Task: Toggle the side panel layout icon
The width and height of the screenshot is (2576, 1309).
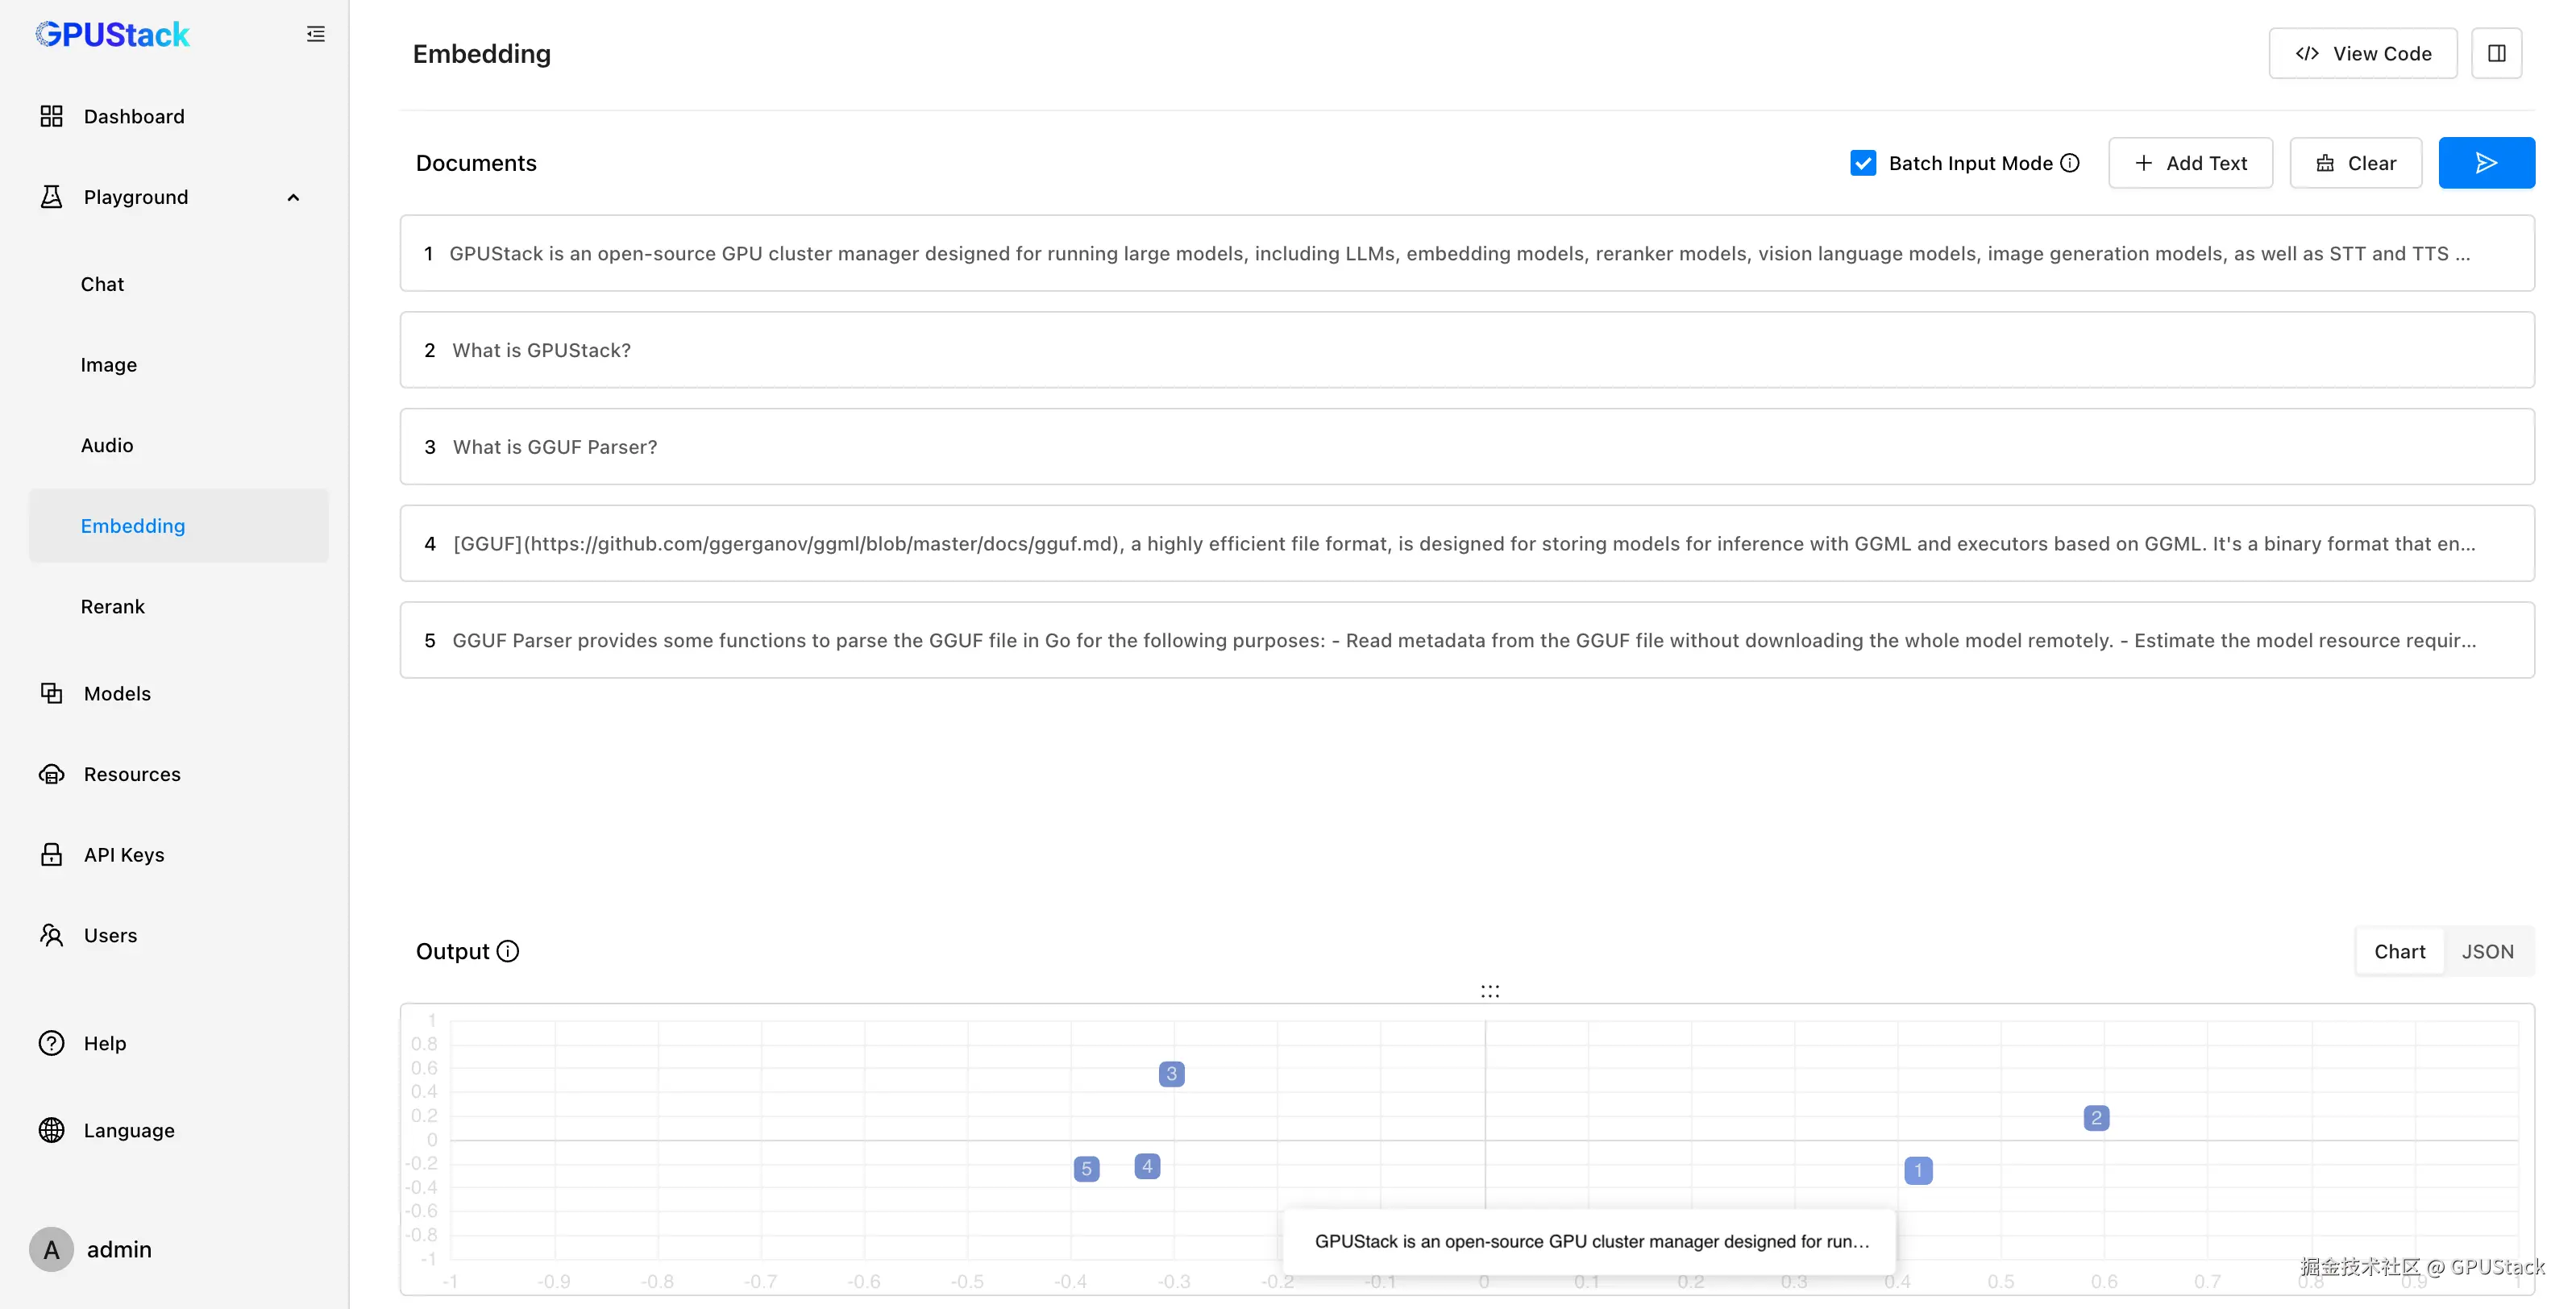Action: point(2496,53)
